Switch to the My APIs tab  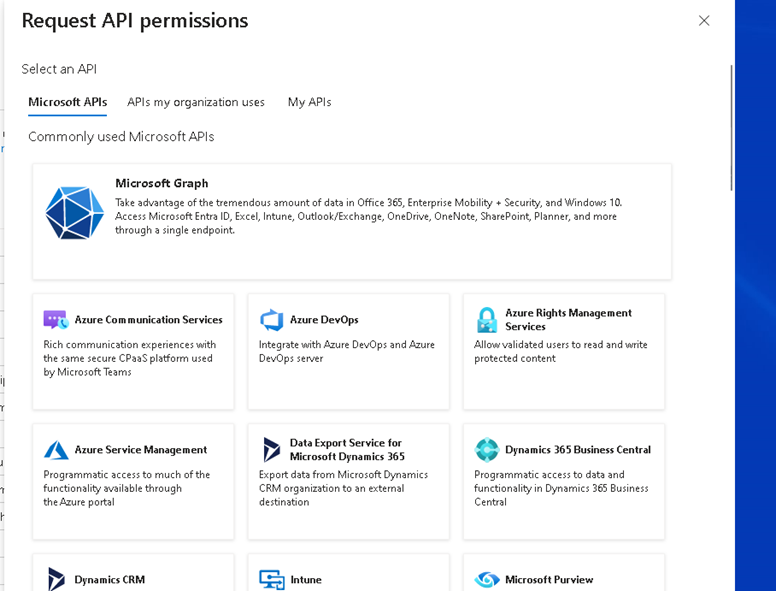[310, 102]
